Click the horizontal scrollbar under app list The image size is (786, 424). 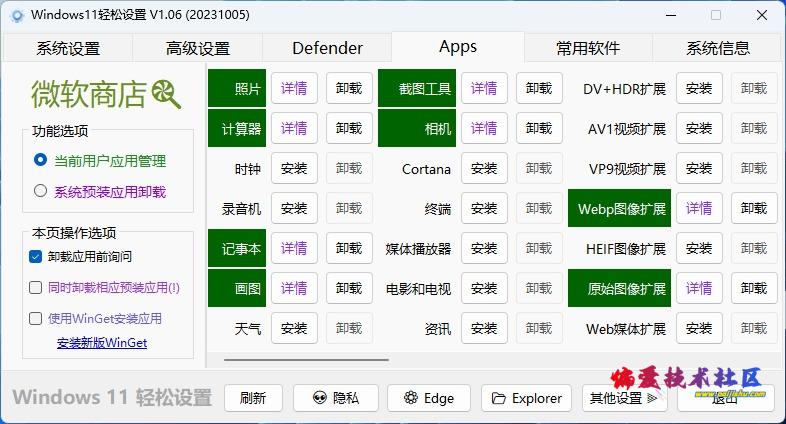[306, 359]
